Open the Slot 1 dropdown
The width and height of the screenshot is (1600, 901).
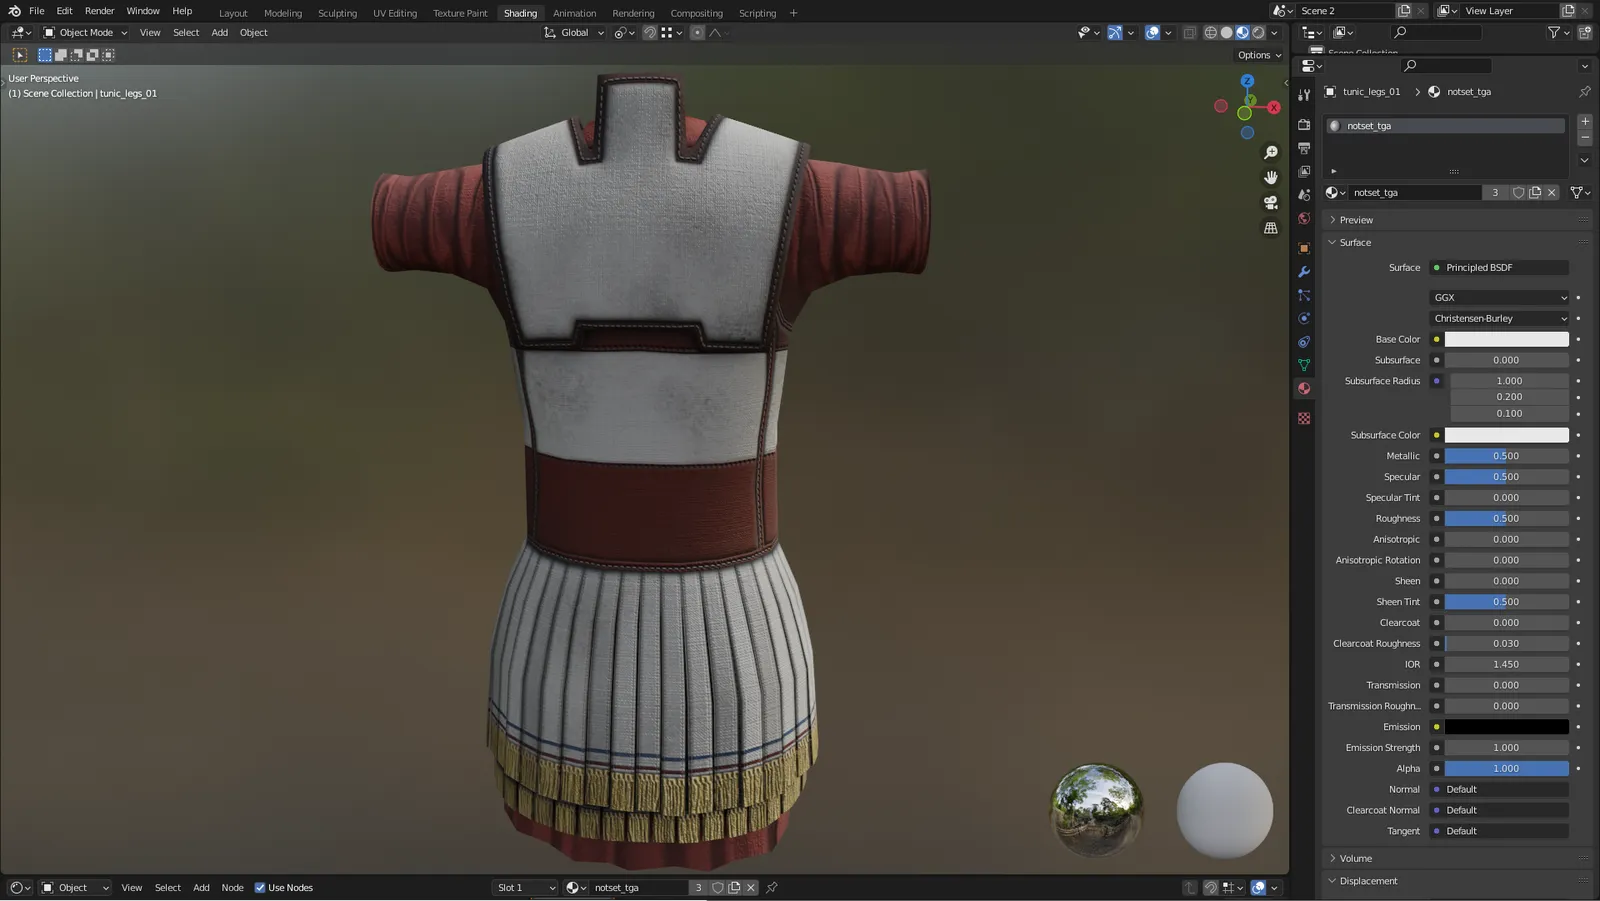526,888
